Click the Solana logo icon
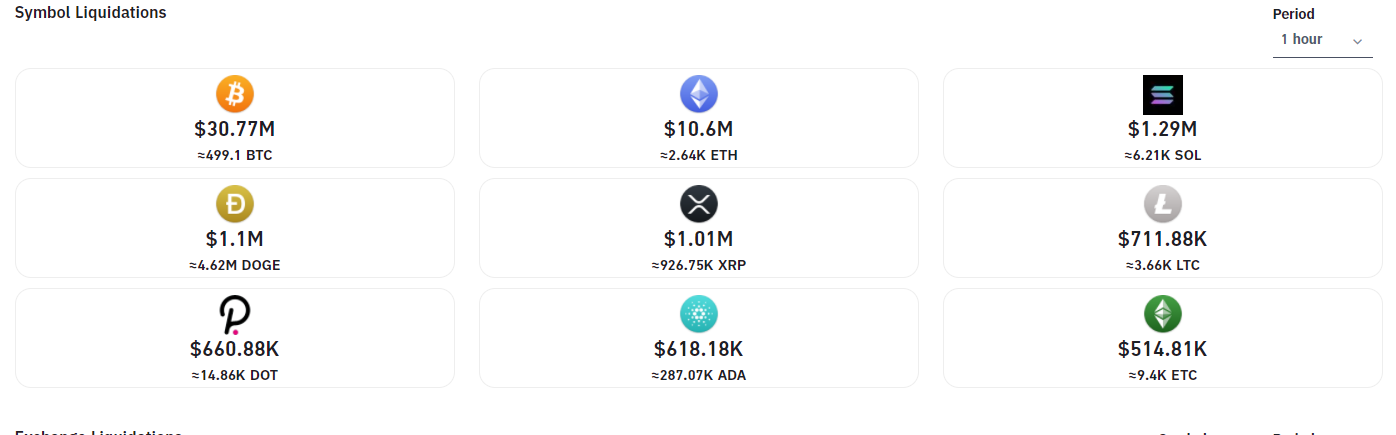The width and height of the screenshot is (1396, 435). pos(1162,95)
